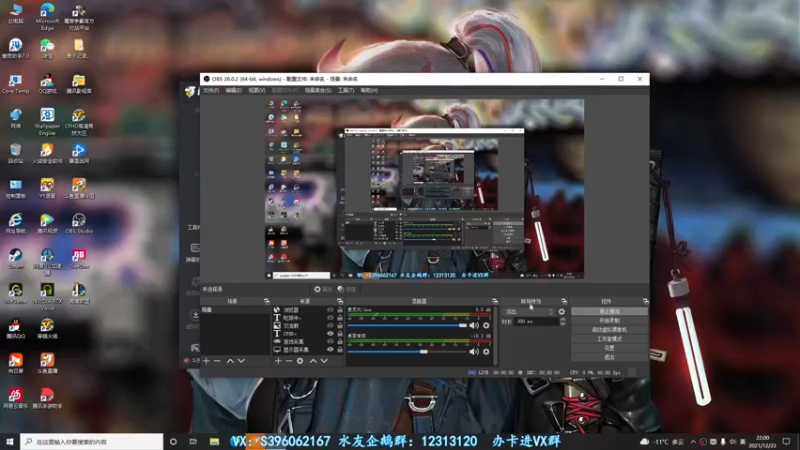Viewport: 800px width, 450px height.
Task: Toggle visibility of 浏览器 browser source
Action: point(330,310)
